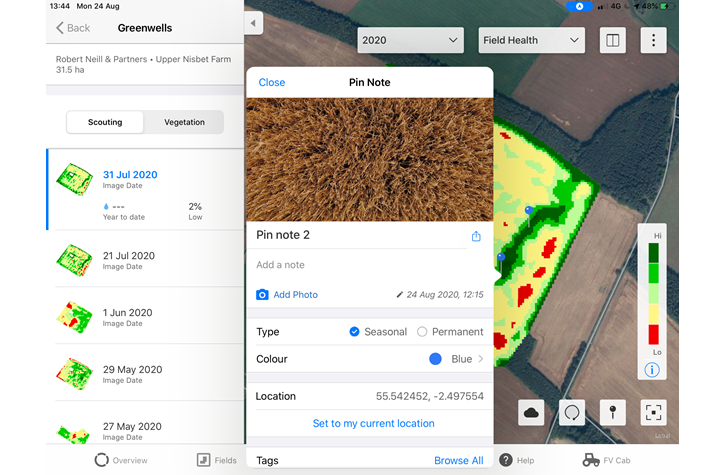Tap the camera icon beside Add Photo
725x475 pixels.
[x=262, y=295]
